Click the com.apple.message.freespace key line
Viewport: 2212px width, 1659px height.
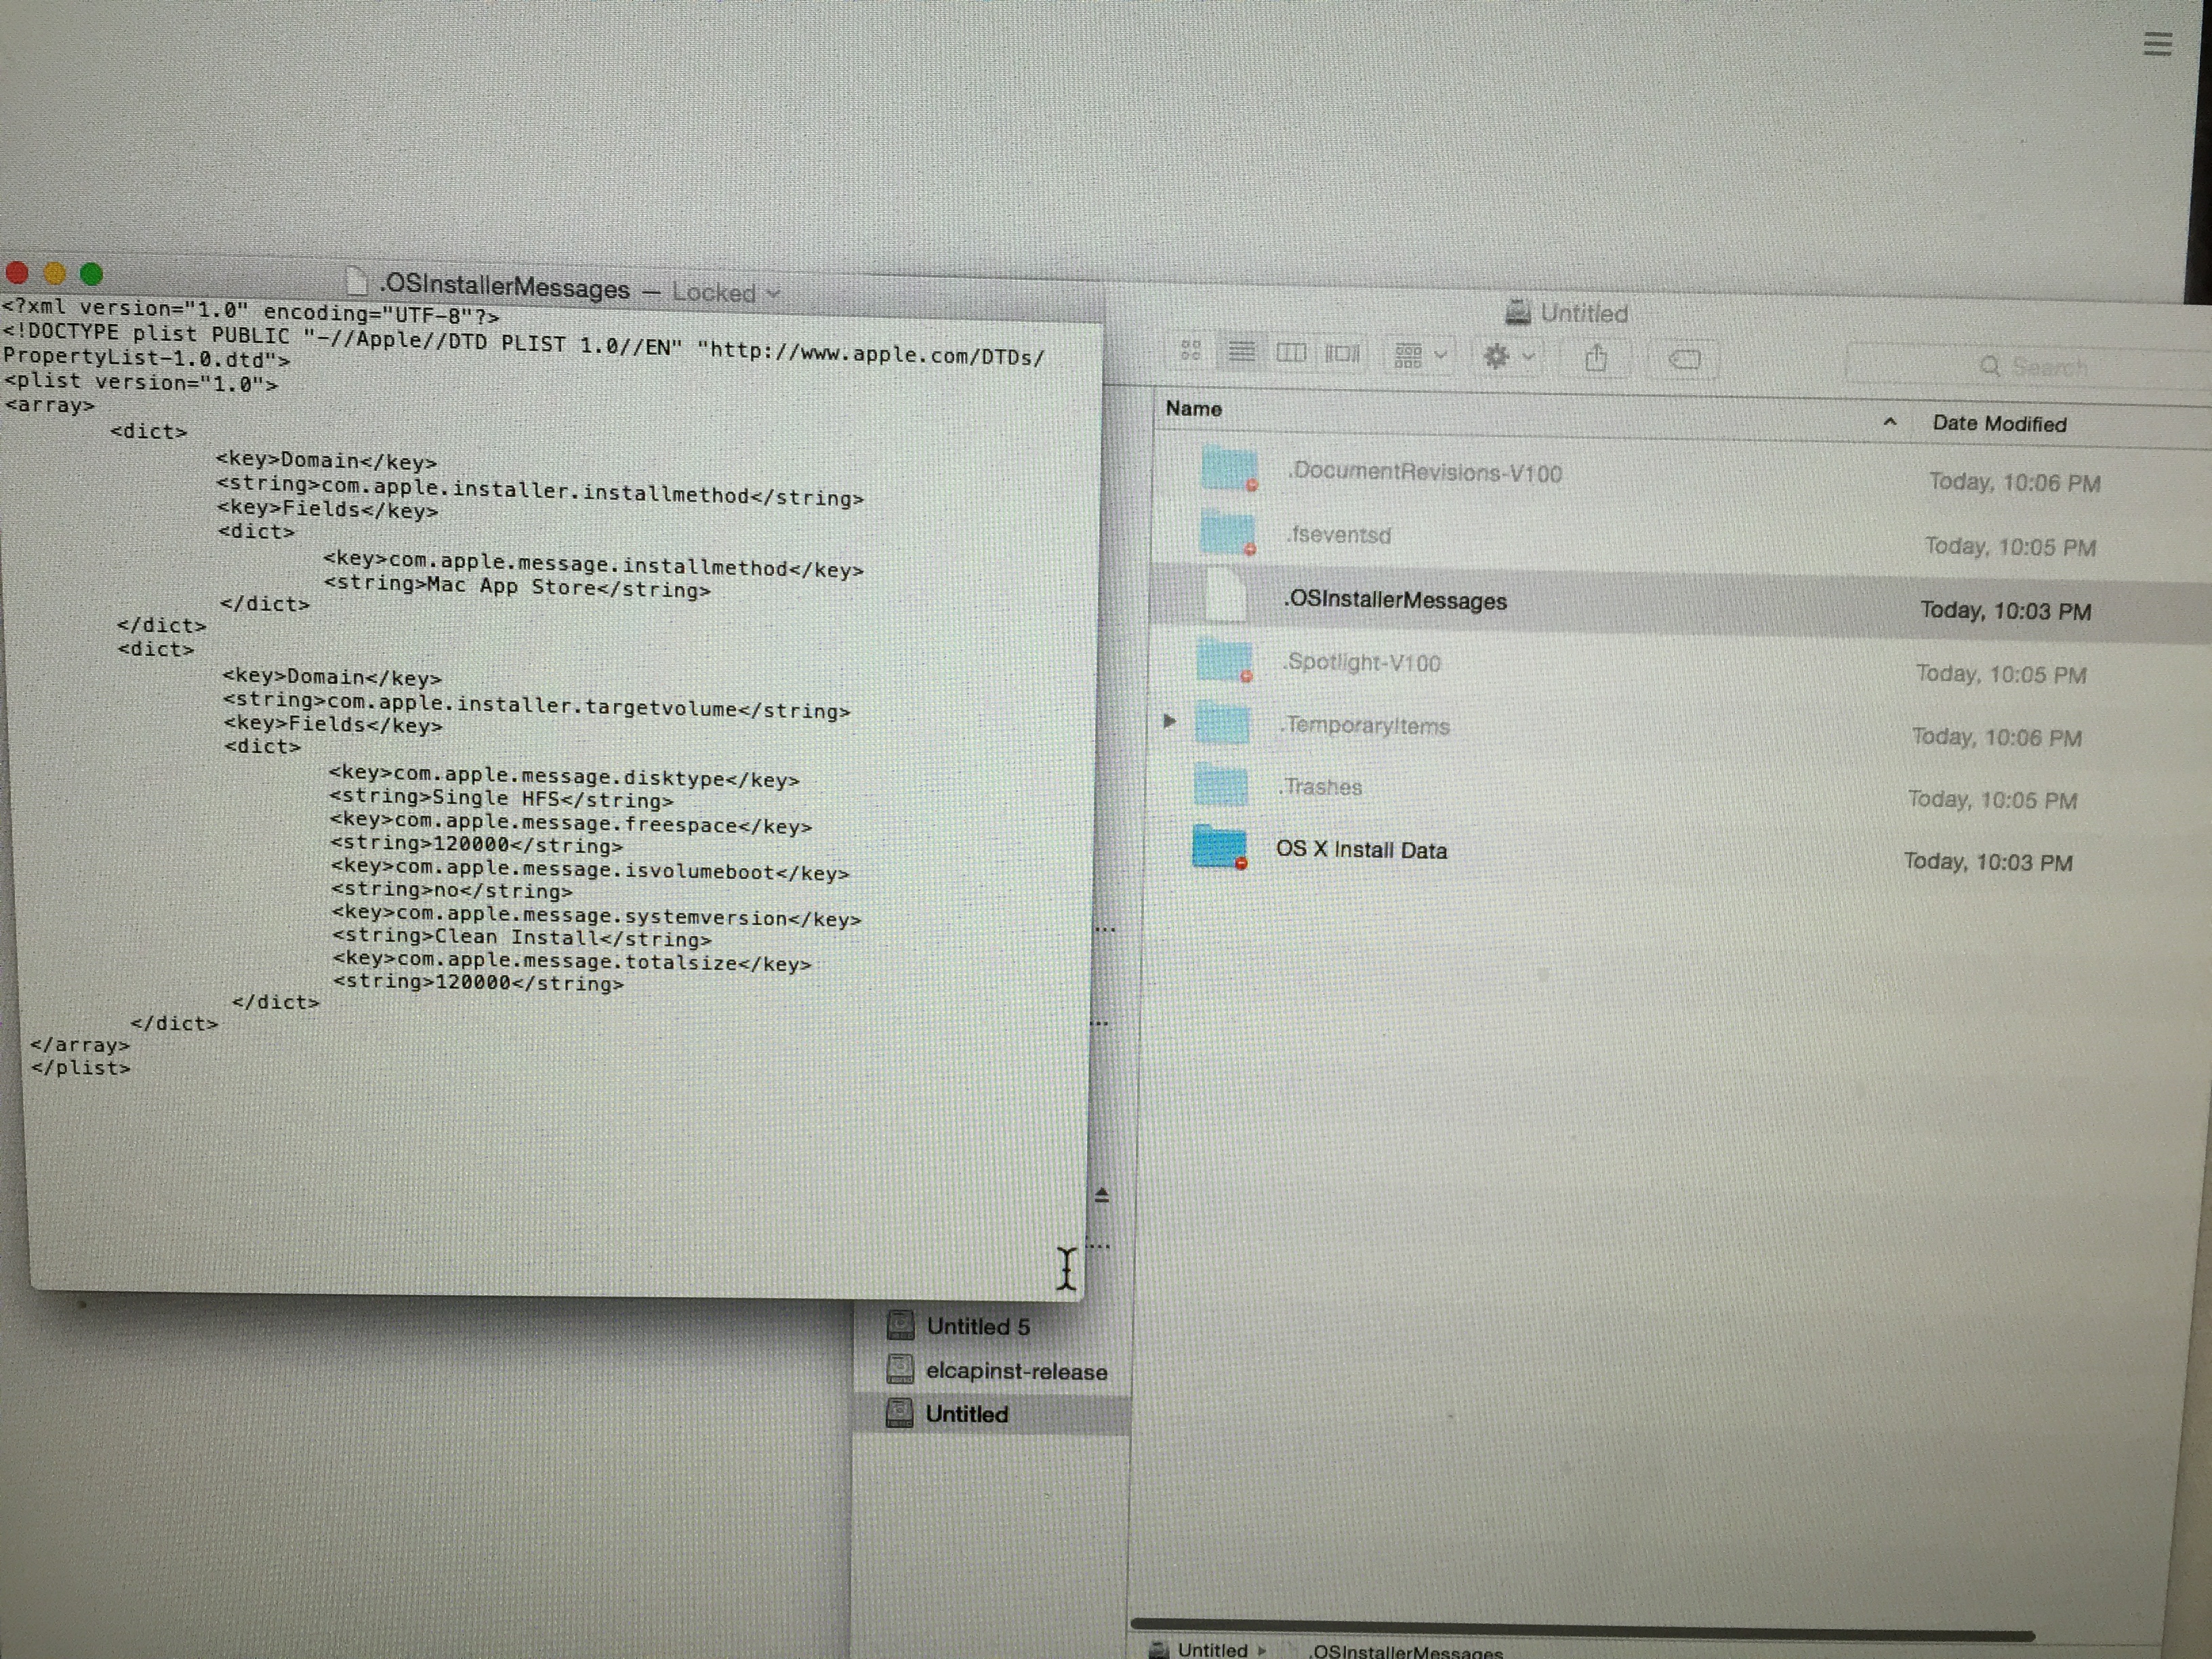click(x=571, y=824)
